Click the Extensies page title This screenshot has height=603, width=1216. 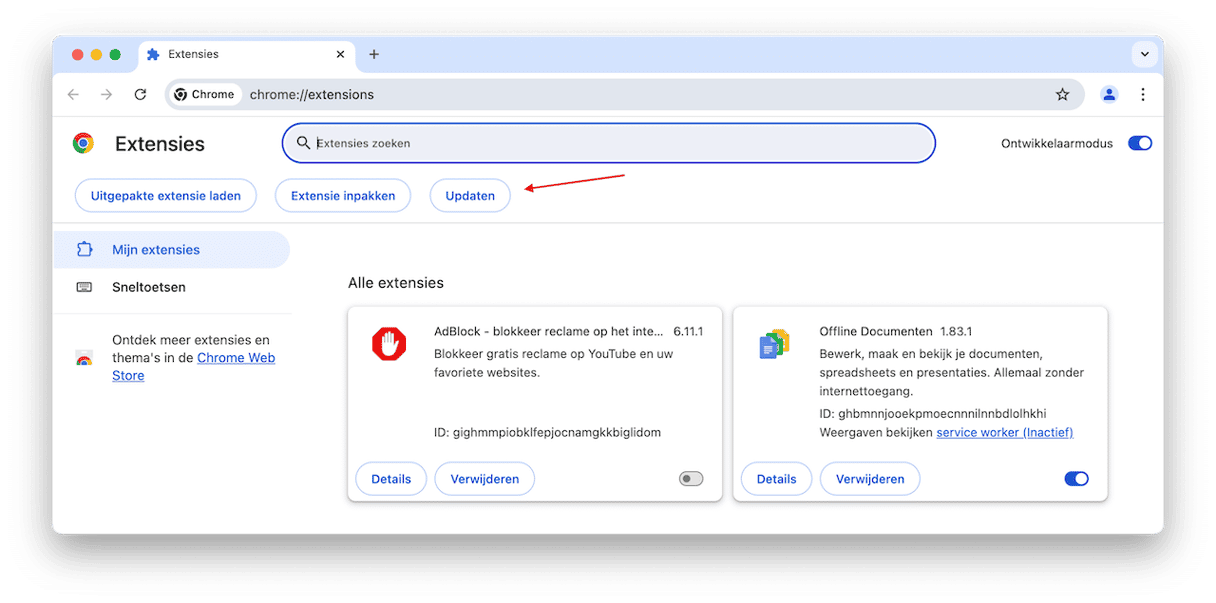pos(160,144)
